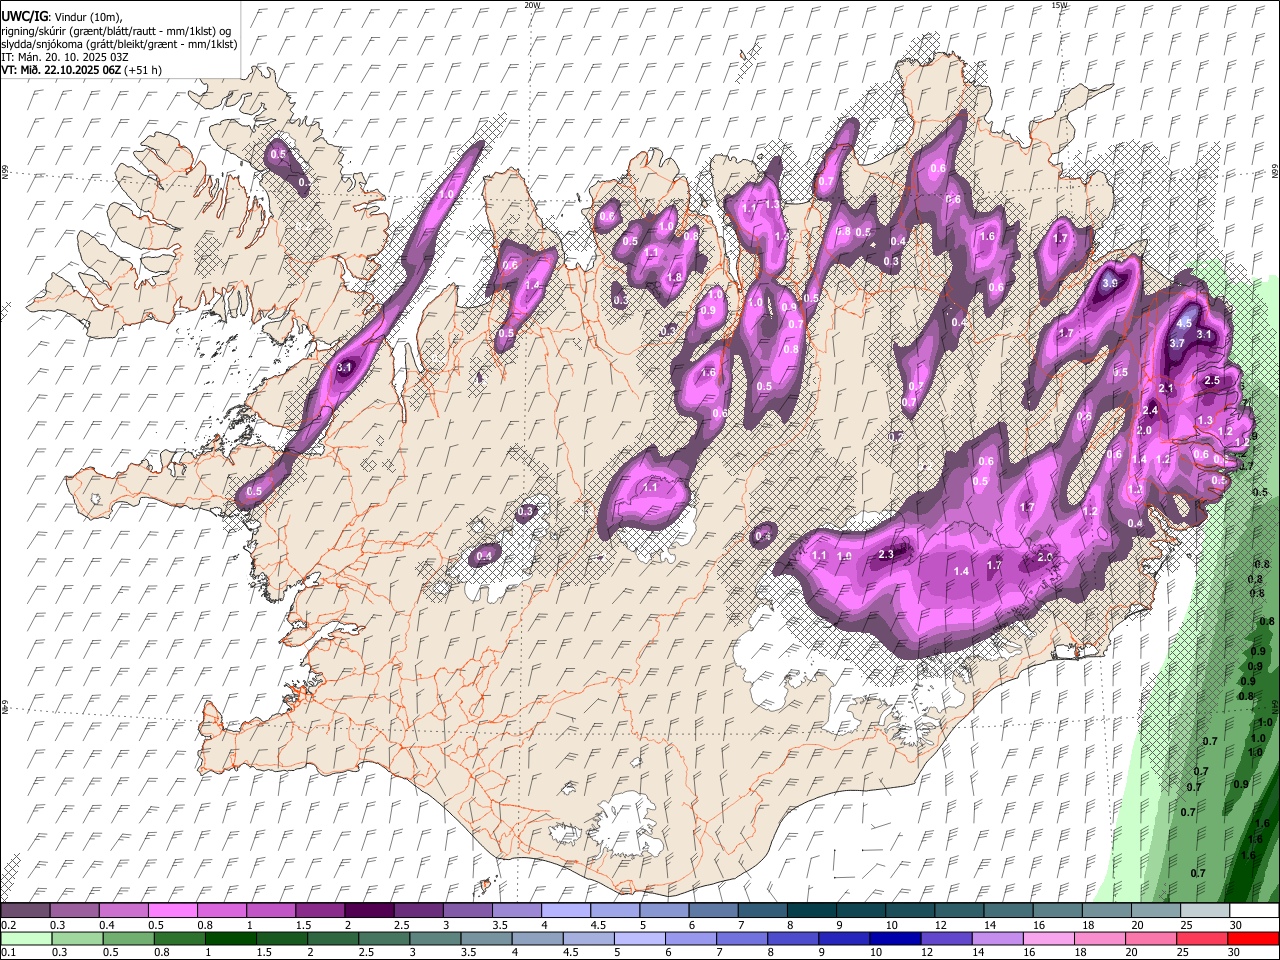The height and width of the screenshot is (960, 1280).
Task: Click the 'IT: Mán. 20. 10. 2025 03Z' line
Action: [x=66, y=57]
